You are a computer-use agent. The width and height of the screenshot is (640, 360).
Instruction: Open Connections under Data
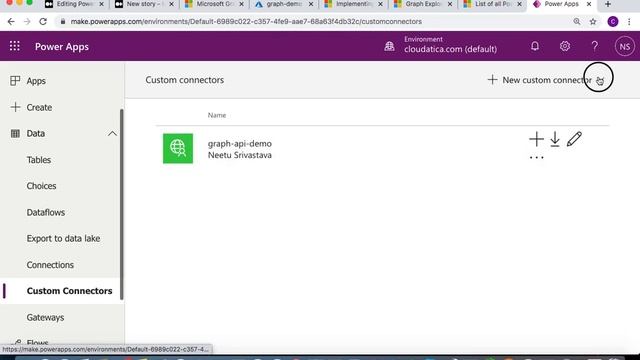[50, 265]
